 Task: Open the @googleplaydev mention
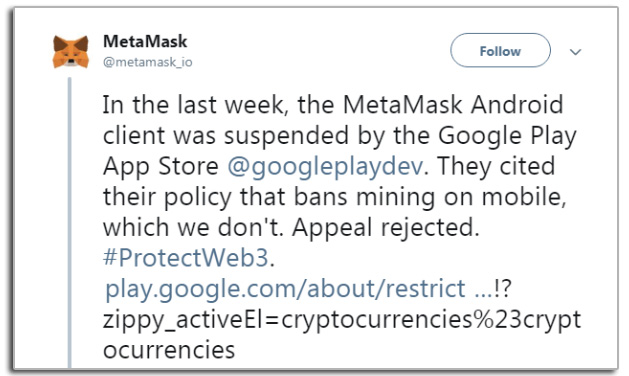click(x=325, y=167)
